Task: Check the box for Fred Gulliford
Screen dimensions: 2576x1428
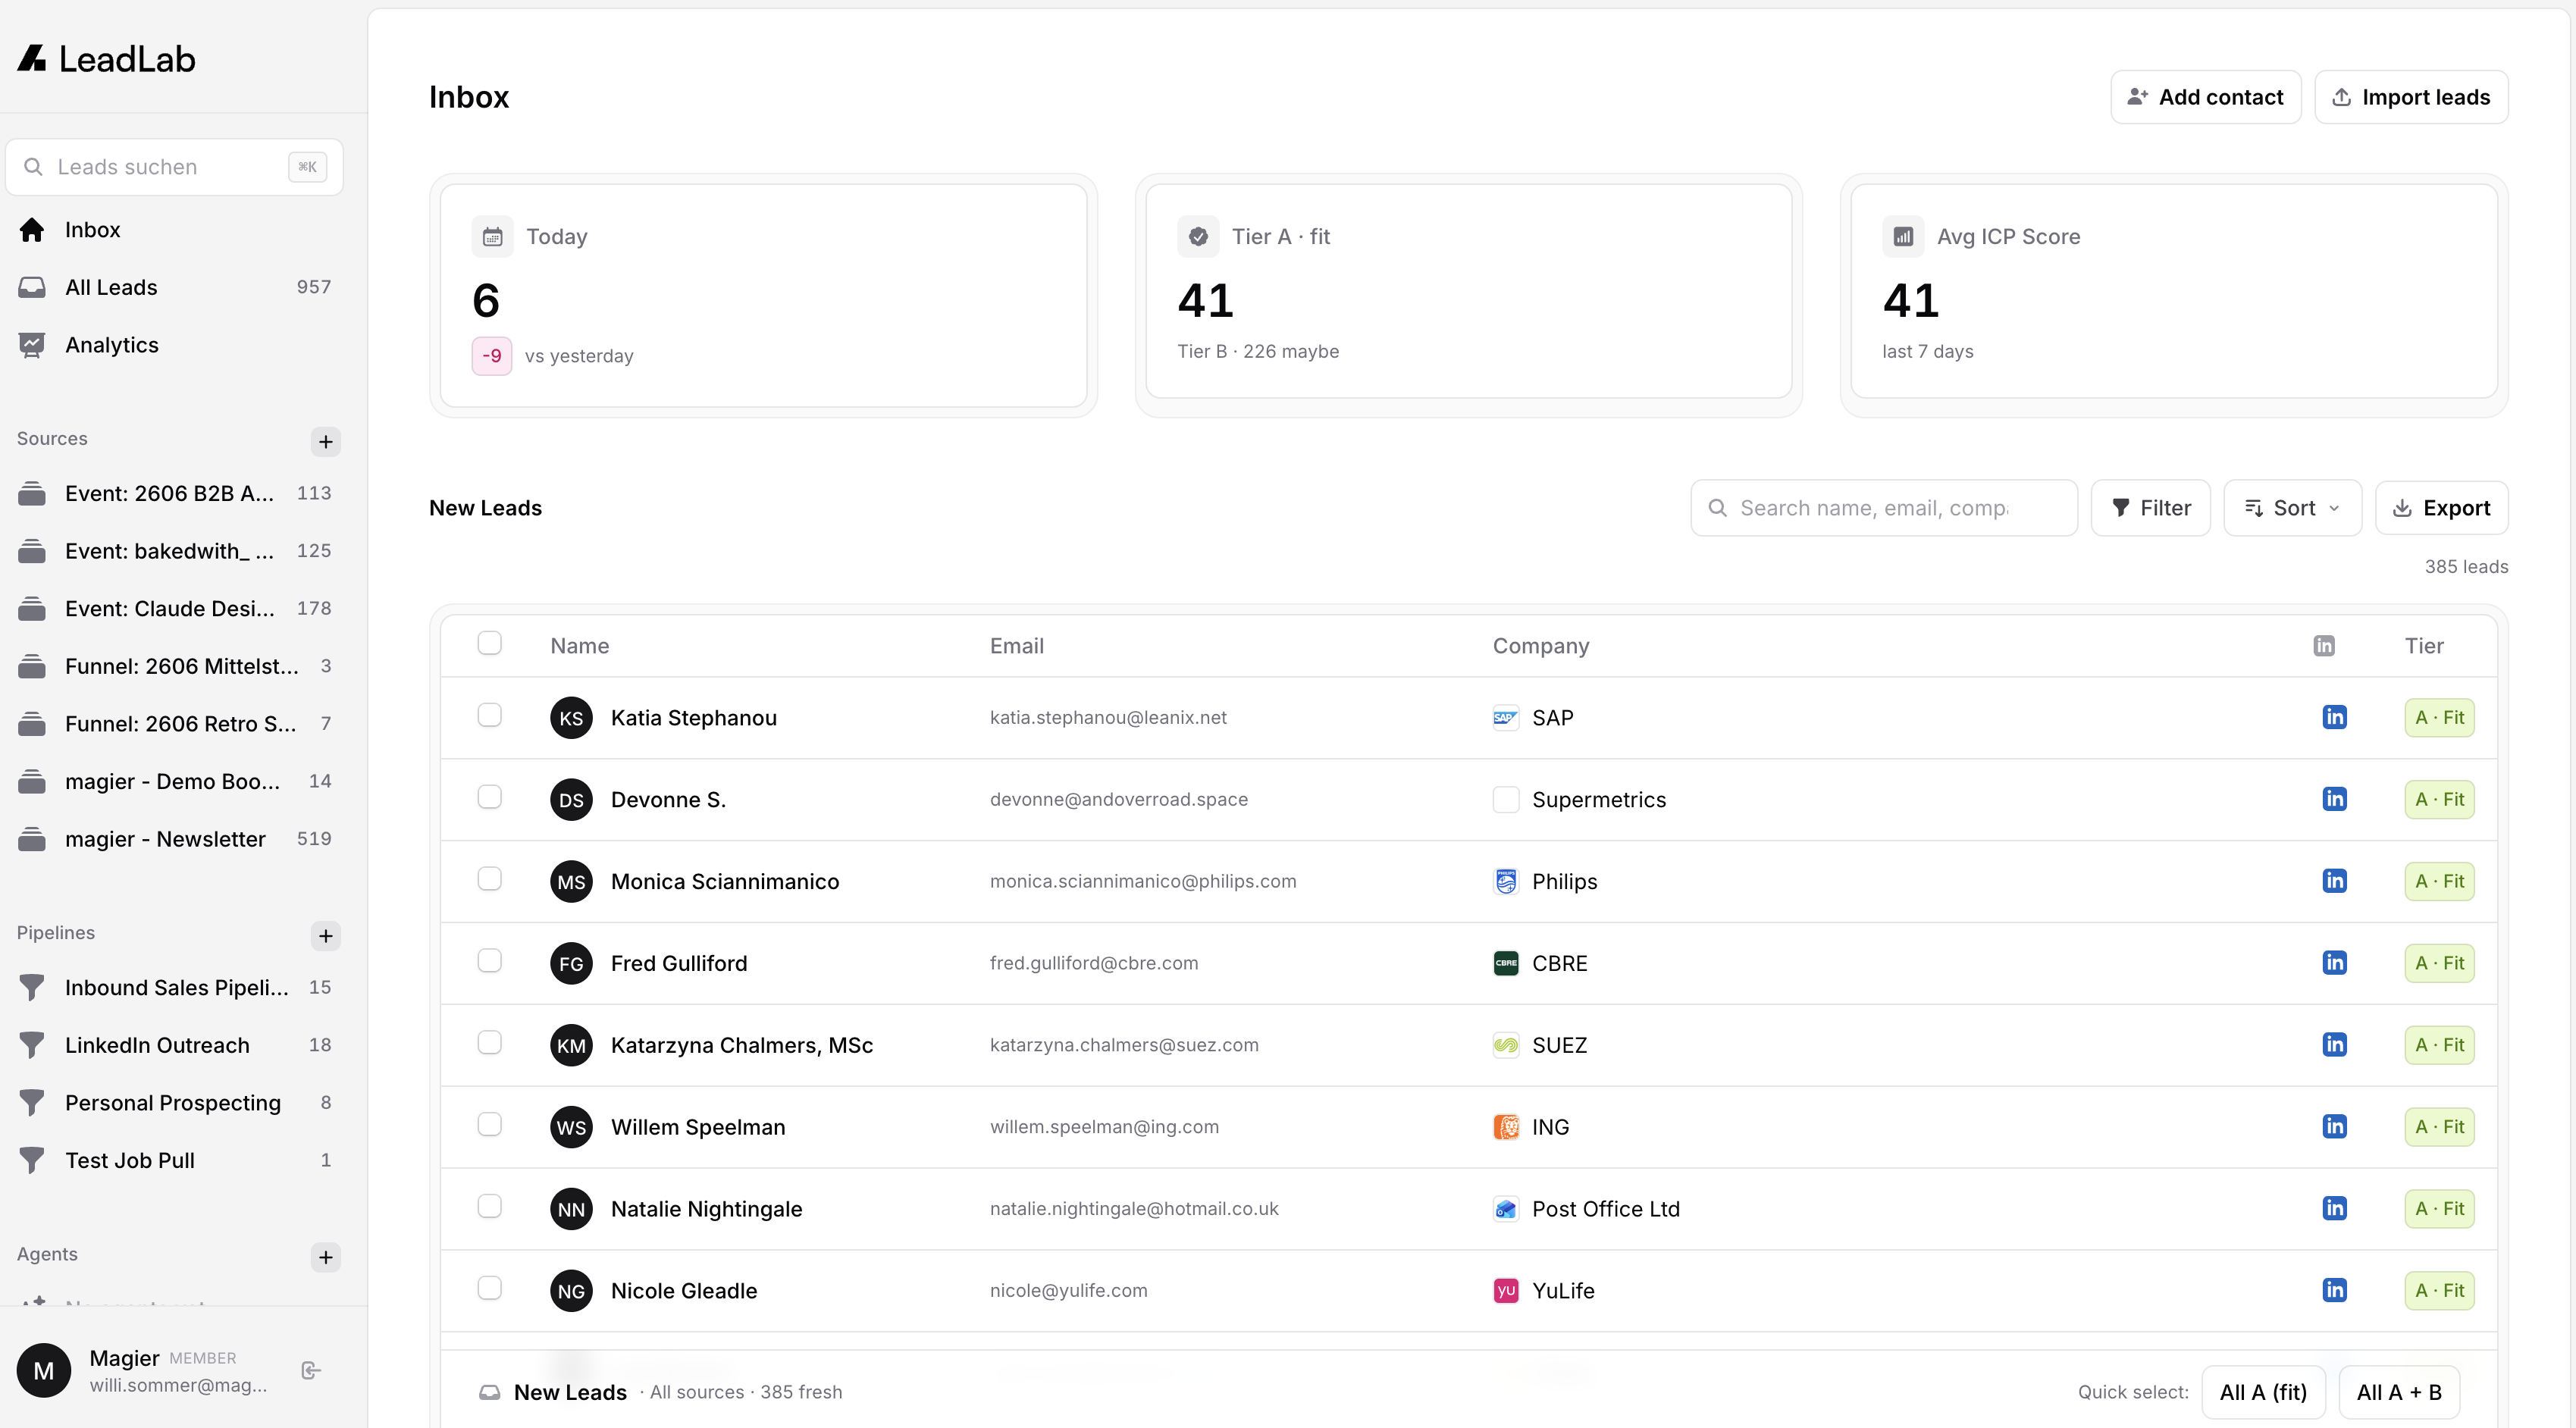Action: tap(489, 961)
